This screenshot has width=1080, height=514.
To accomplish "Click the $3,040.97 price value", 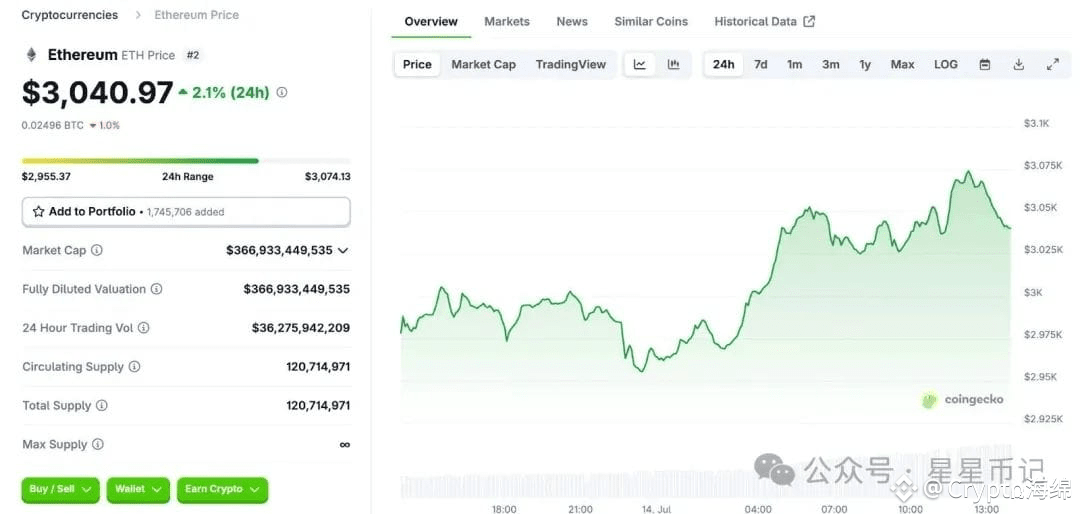I will [97, 92].
